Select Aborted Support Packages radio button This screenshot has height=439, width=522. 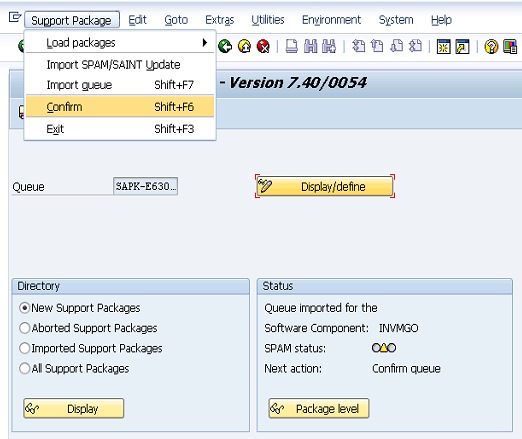pyautogui.click(x=25, y=328)
